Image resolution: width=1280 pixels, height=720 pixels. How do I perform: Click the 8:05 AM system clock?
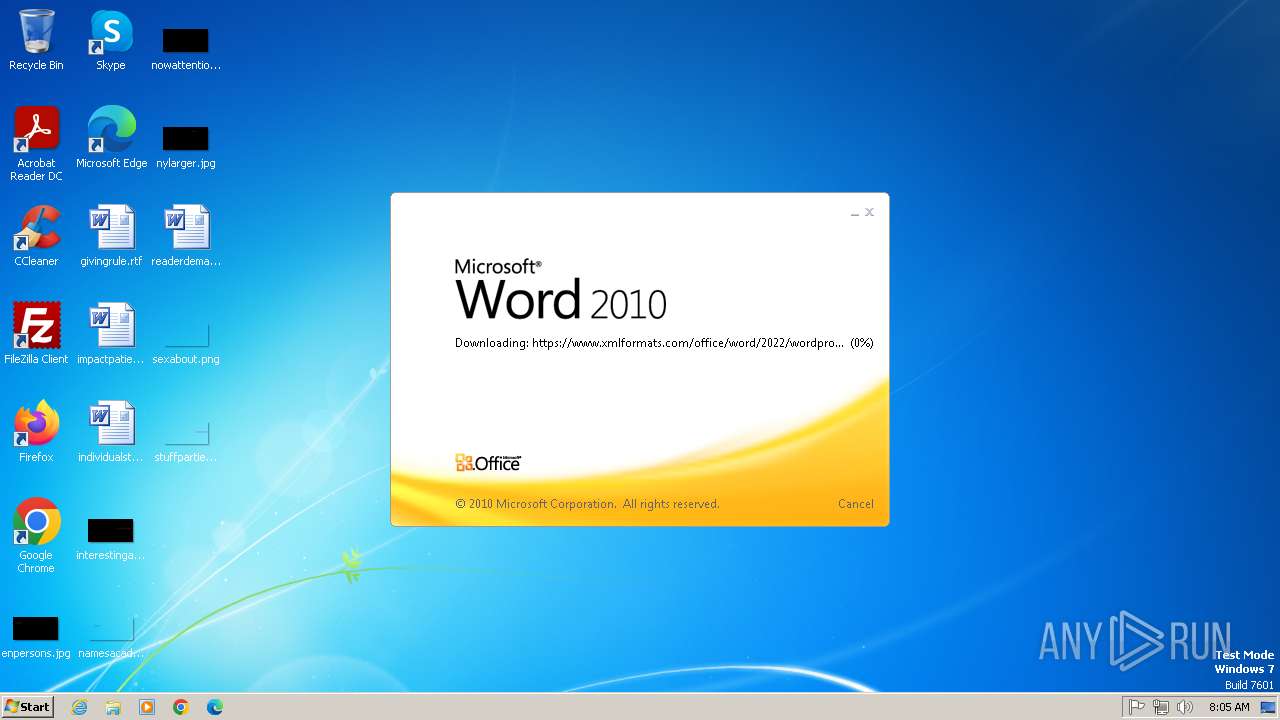(1229, 707)
